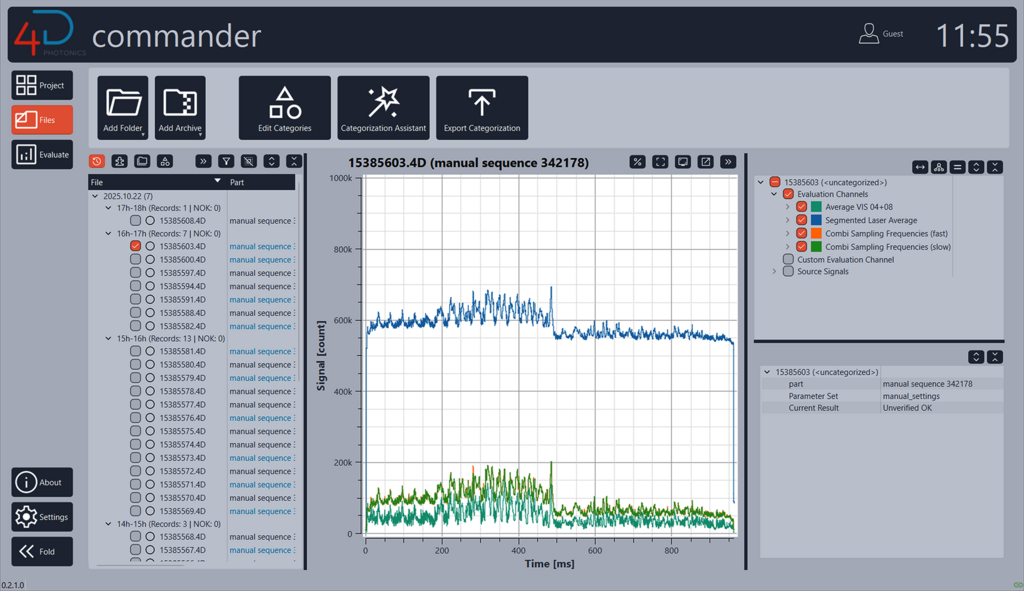The width and height of the screenshot is (1024, 591).
Task: Click the percent scaling icon above chart
Action: coord(637,162)
